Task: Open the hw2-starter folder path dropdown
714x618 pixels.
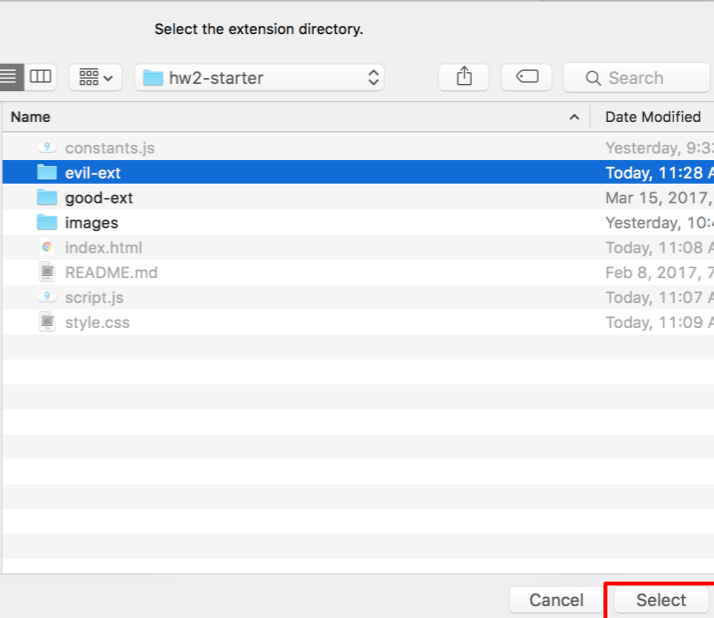Action: pyautogui.click(x=259, y=77)
